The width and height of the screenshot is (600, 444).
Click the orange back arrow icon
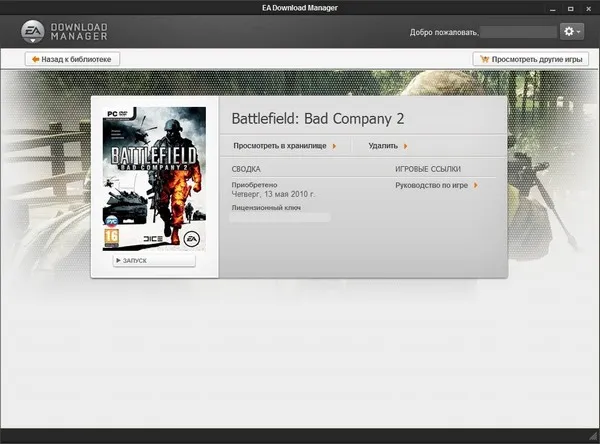pos(36,59)
